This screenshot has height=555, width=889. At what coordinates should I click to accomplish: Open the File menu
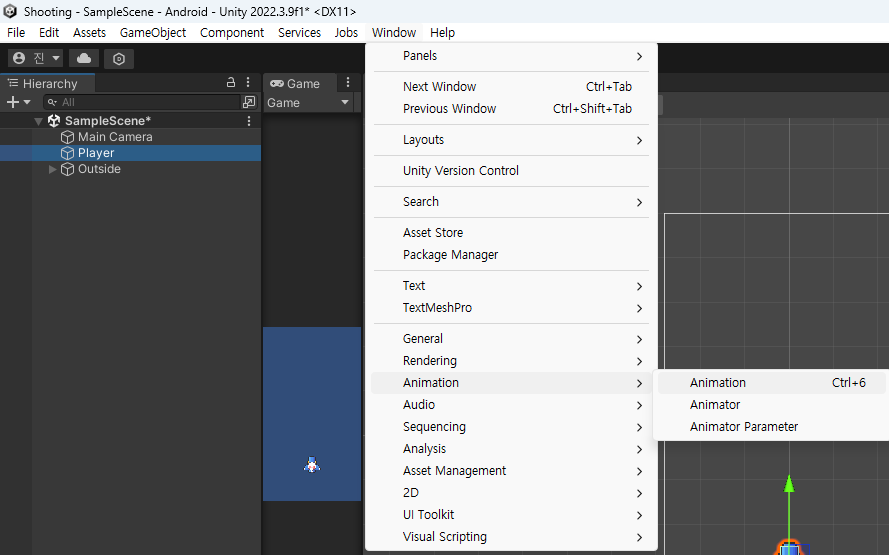(x=16, y=32)
